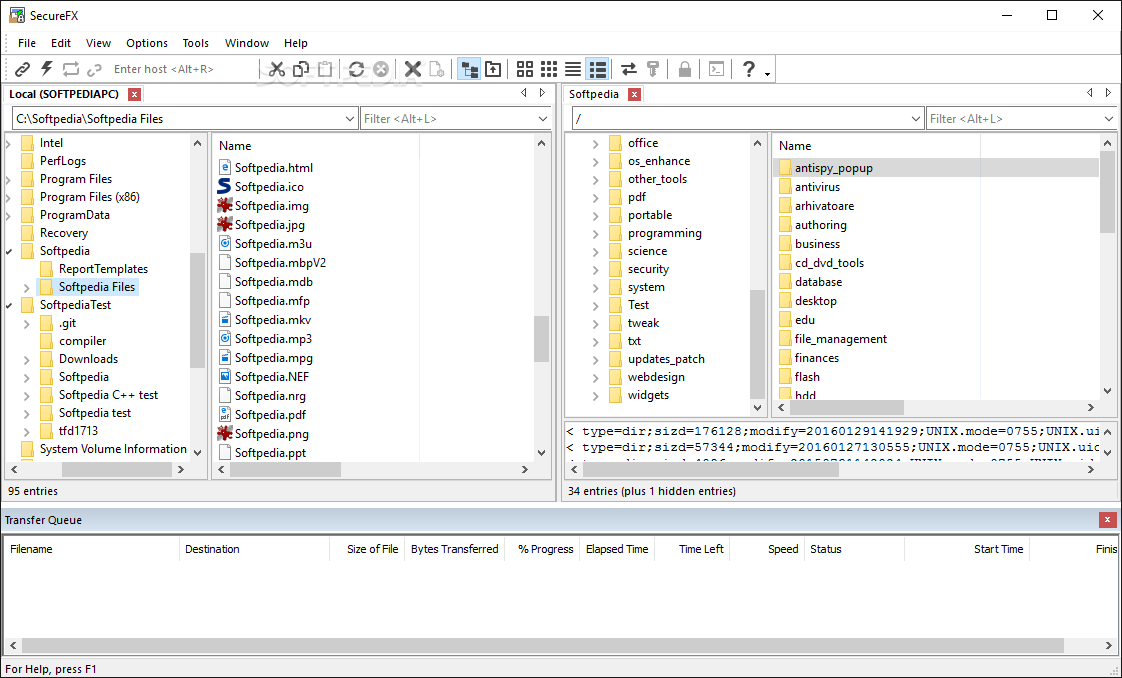Open the File menu
1122x678 pixels.
pyautogui.click(x=26, y=43)
